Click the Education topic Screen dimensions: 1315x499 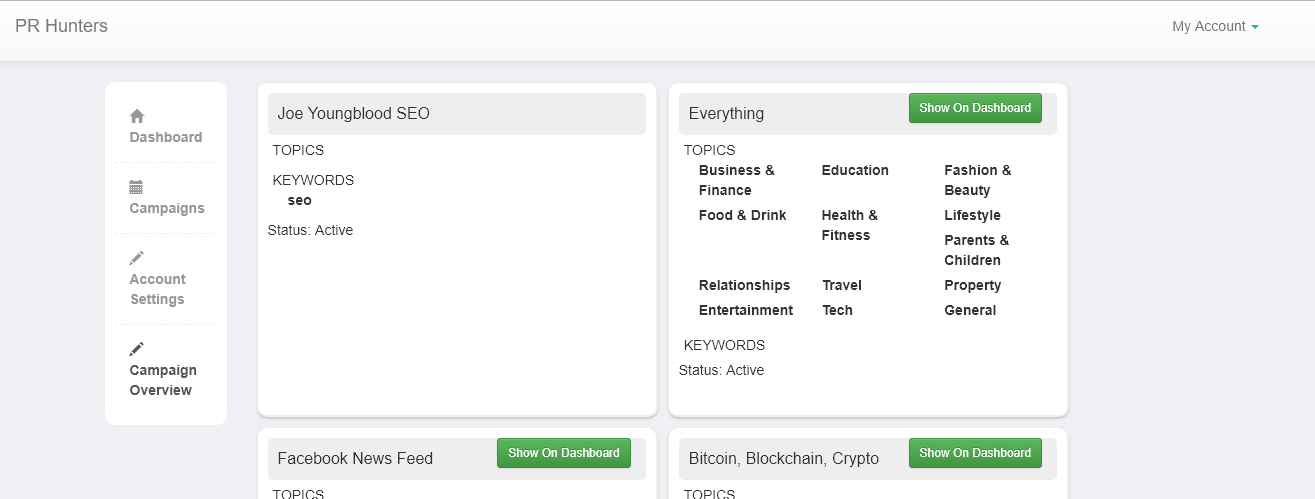pos(855,170)
